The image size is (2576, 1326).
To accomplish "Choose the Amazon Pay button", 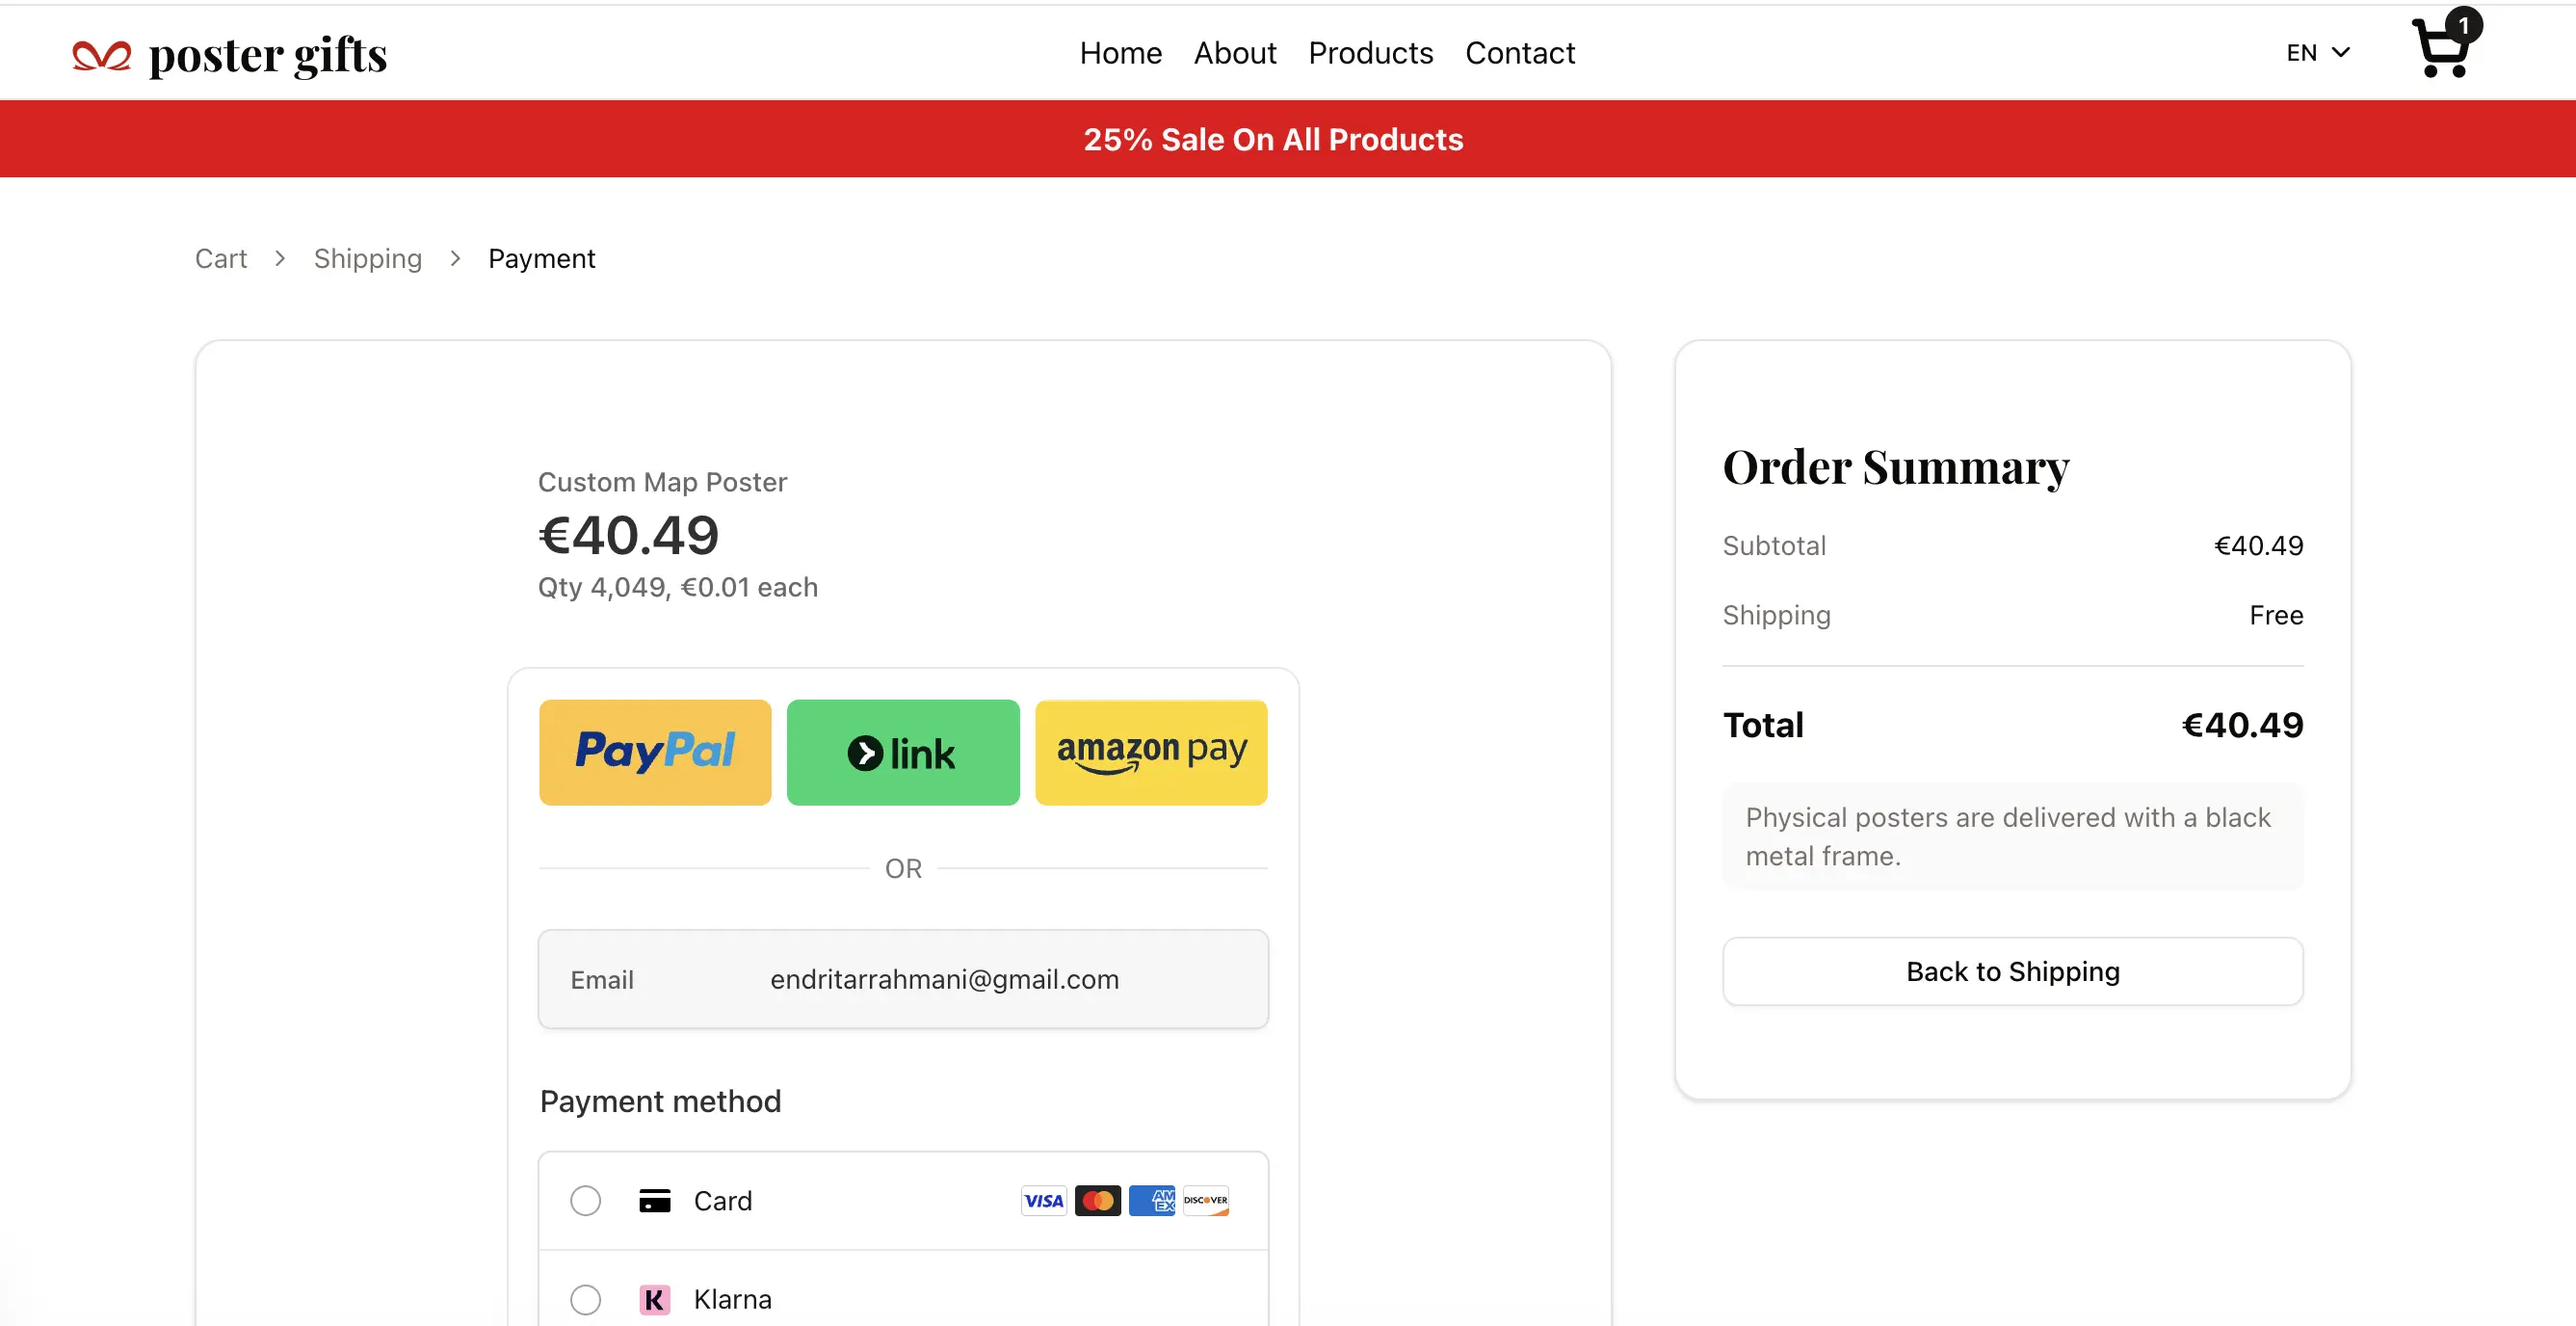I will coord(1151,752).
